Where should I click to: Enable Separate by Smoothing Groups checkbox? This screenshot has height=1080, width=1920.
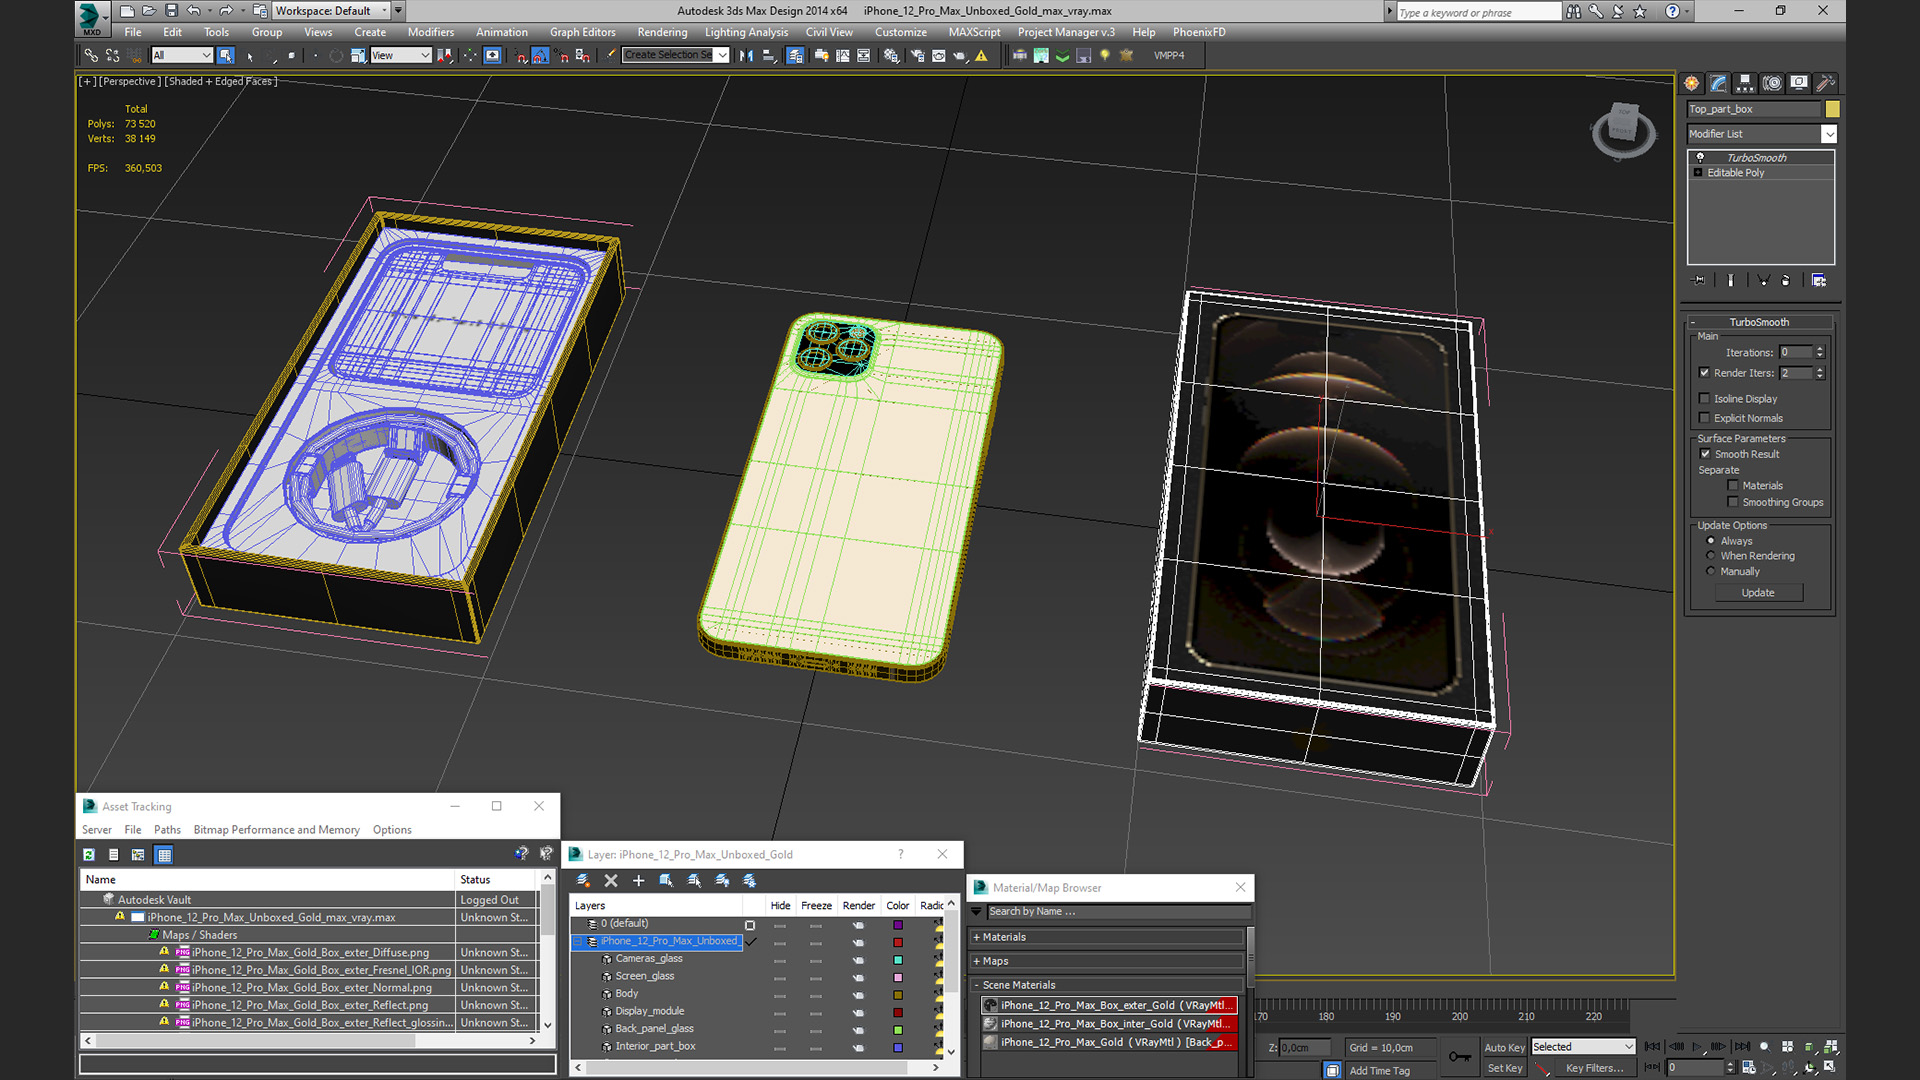pos(1733,503)
